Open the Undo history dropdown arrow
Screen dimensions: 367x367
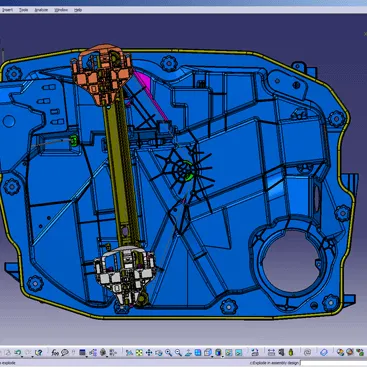[22, 356]
